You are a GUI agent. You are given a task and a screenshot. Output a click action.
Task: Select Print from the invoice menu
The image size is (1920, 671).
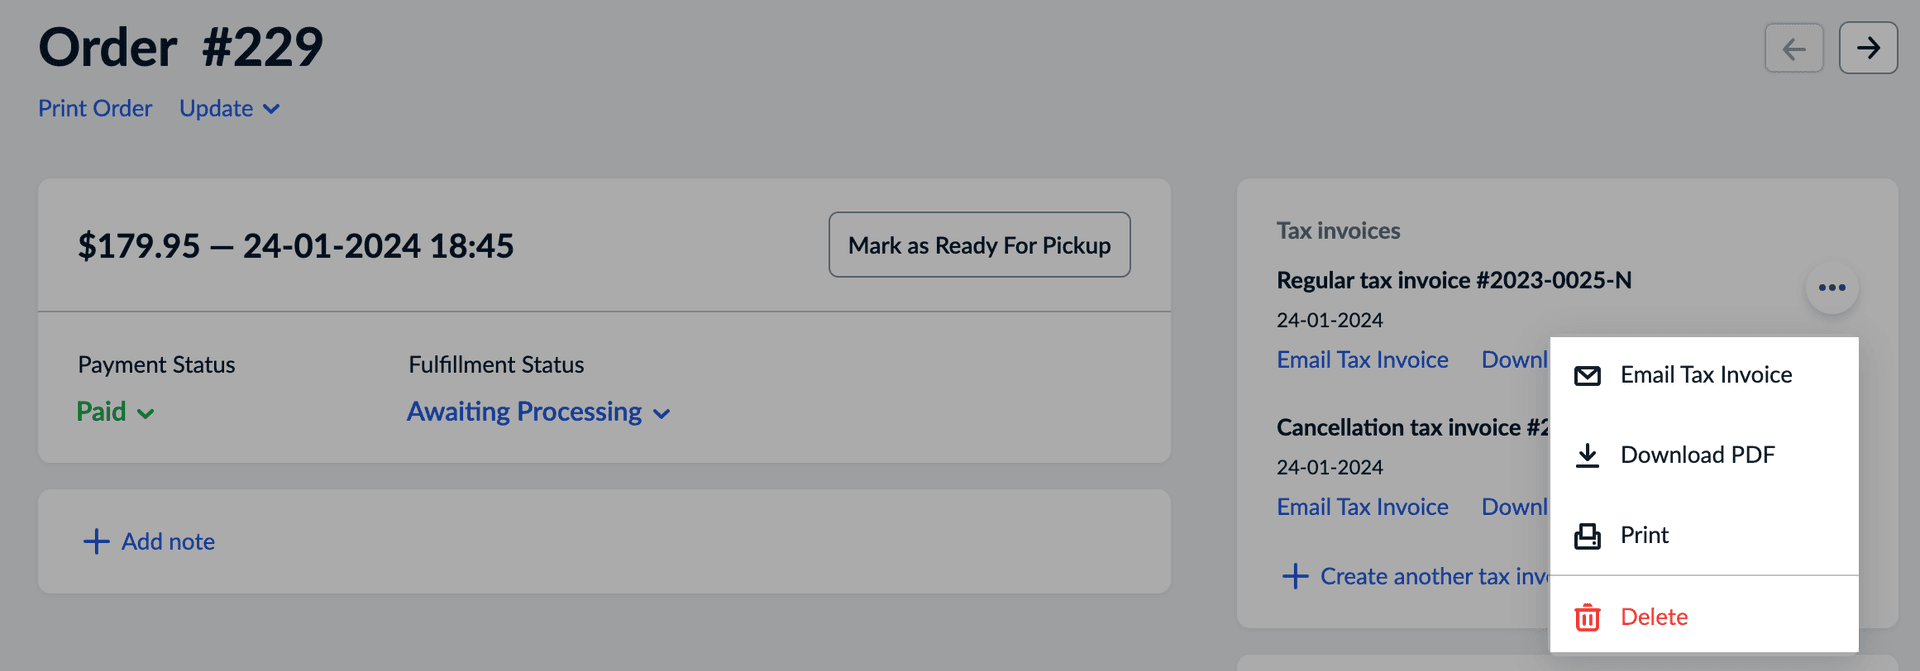[x=1644, y=536]
